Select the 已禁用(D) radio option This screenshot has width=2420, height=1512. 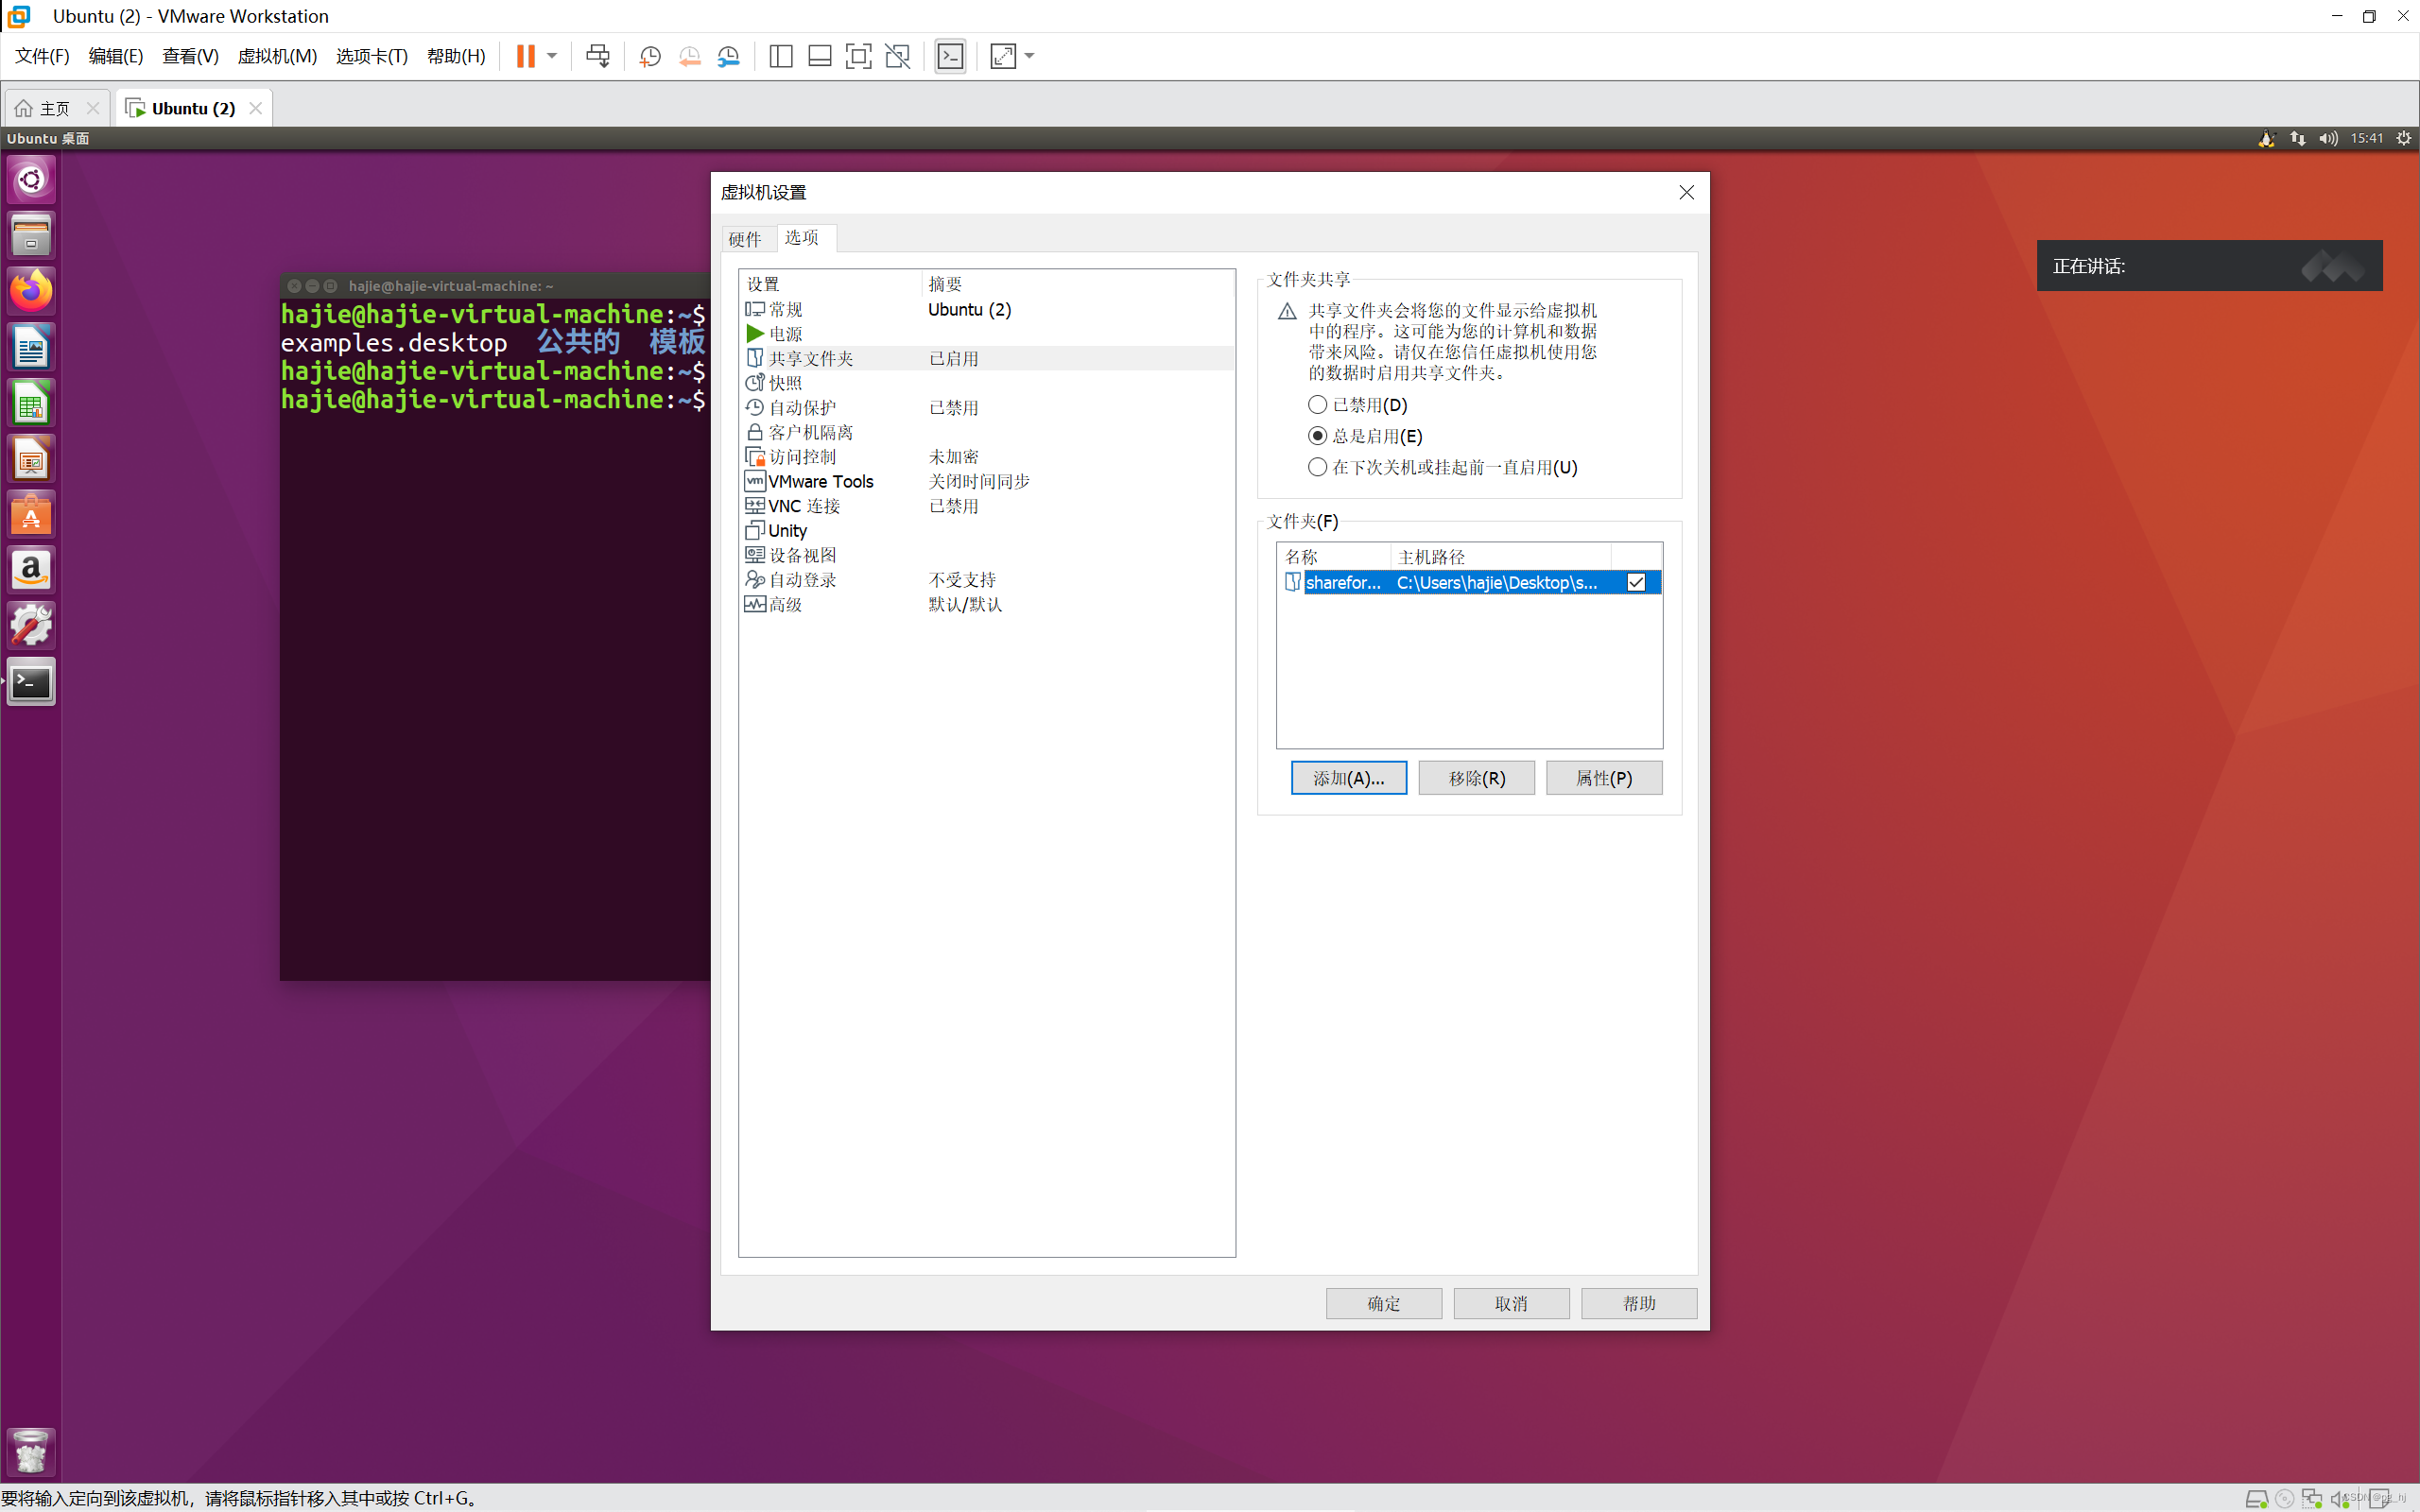coord(1317,404)
